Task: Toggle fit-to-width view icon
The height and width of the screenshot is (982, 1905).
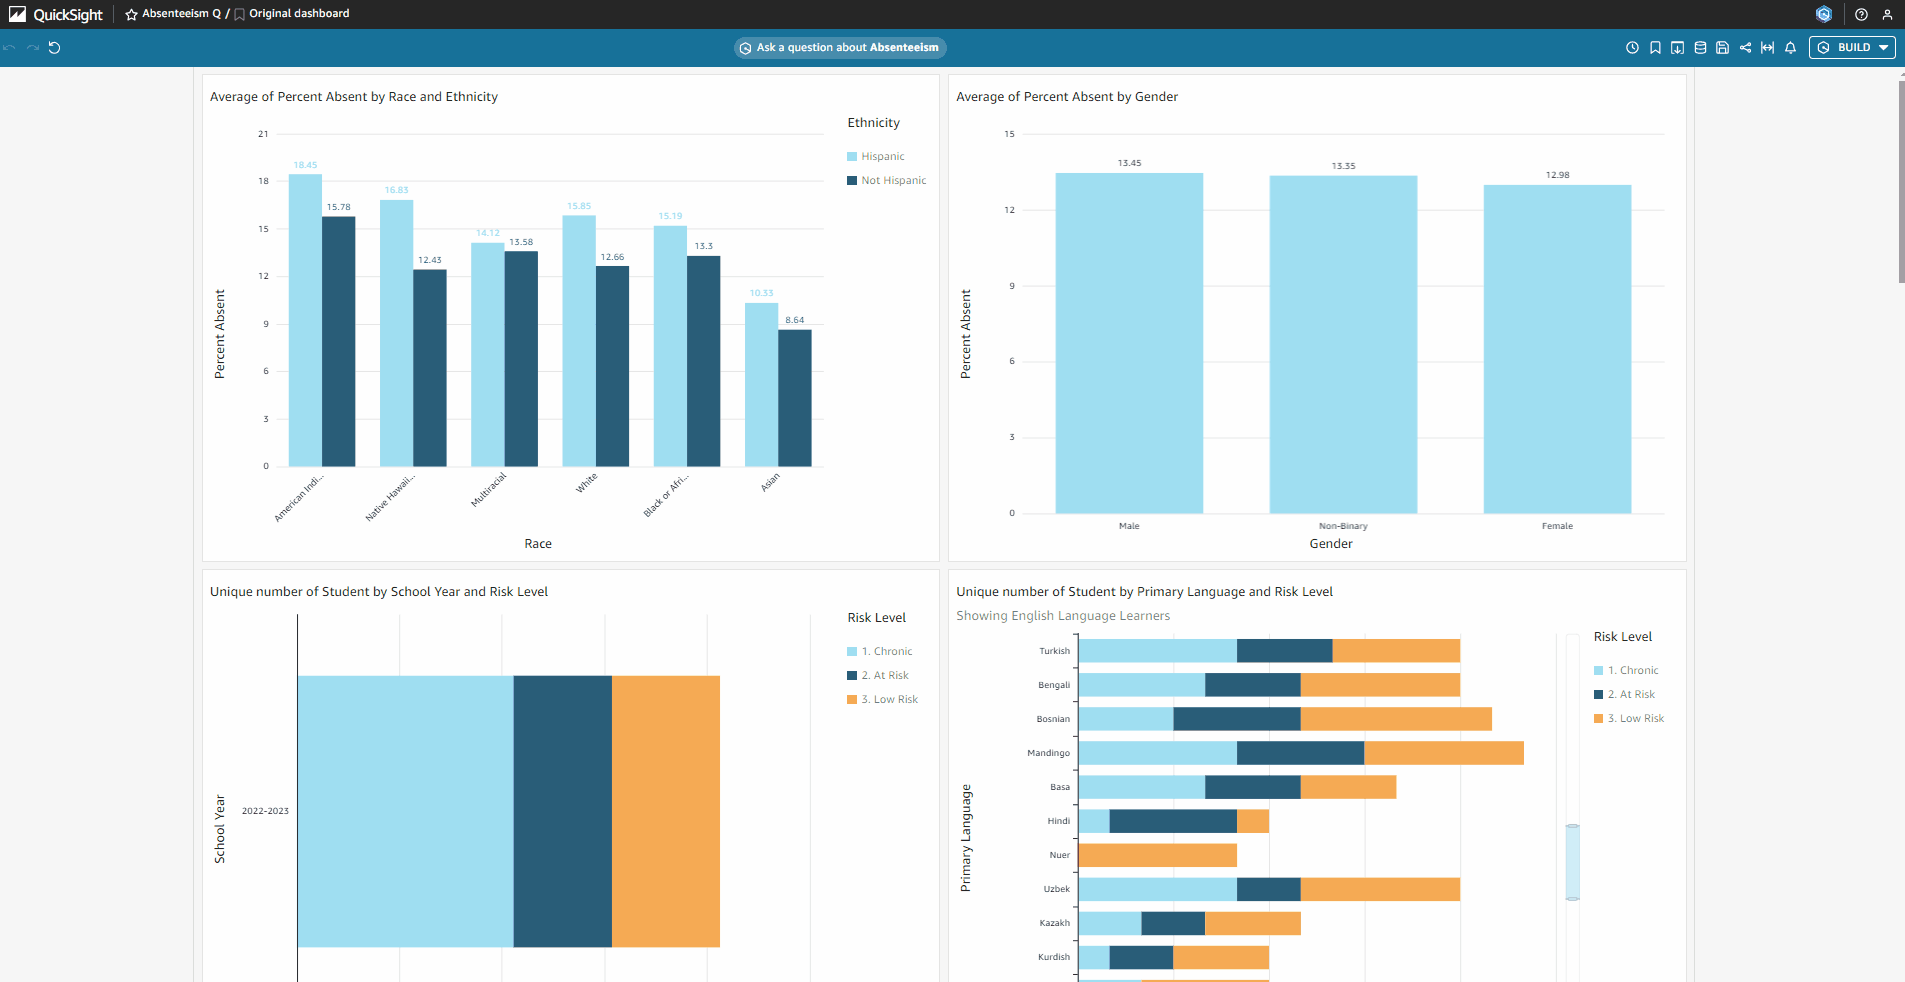Action: coord(1767,47)
